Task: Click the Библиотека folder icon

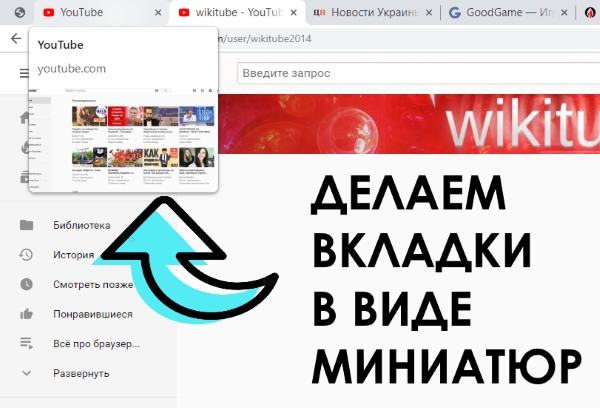Action: 26,225
